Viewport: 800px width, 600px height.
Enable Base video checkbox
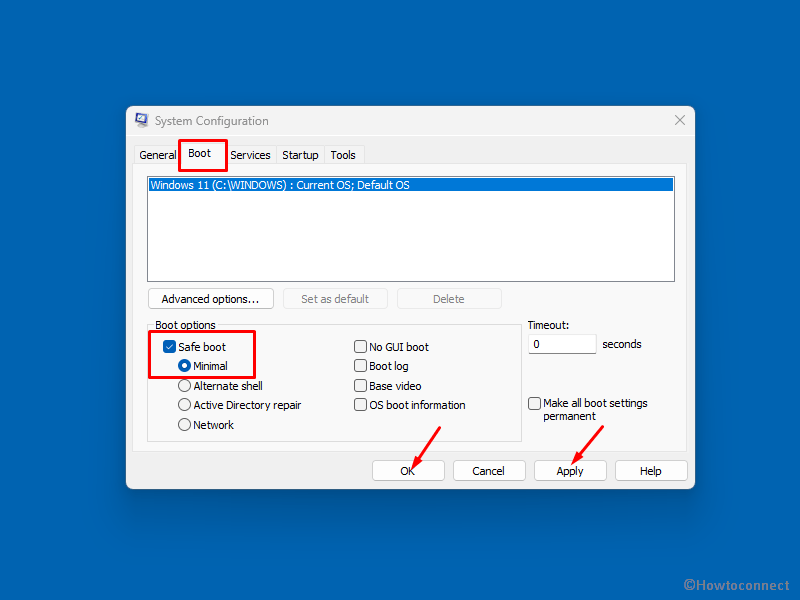pos(360,386)
